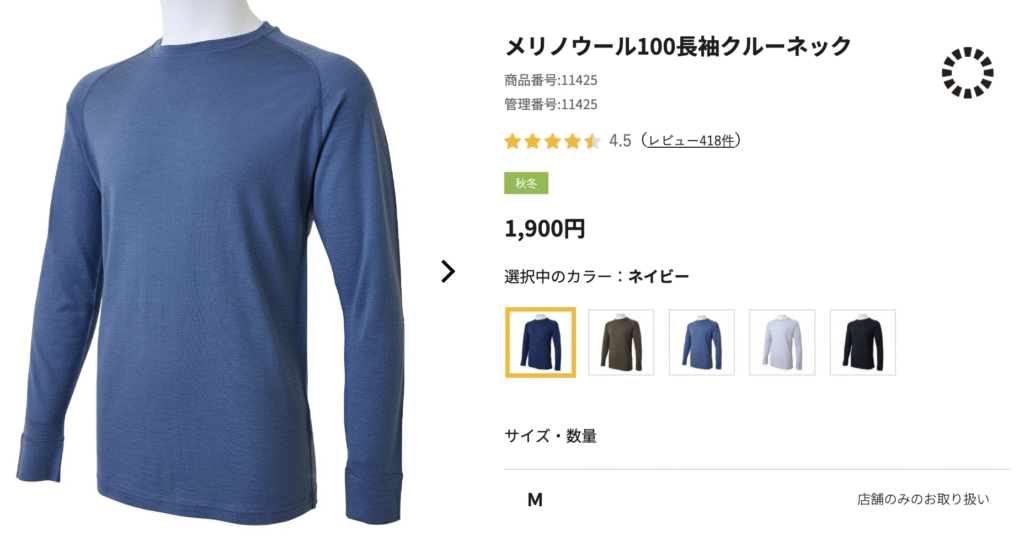The image size is (1024, 536).
Task: Click the circular loading spinner icon
Action: point(967,72)
